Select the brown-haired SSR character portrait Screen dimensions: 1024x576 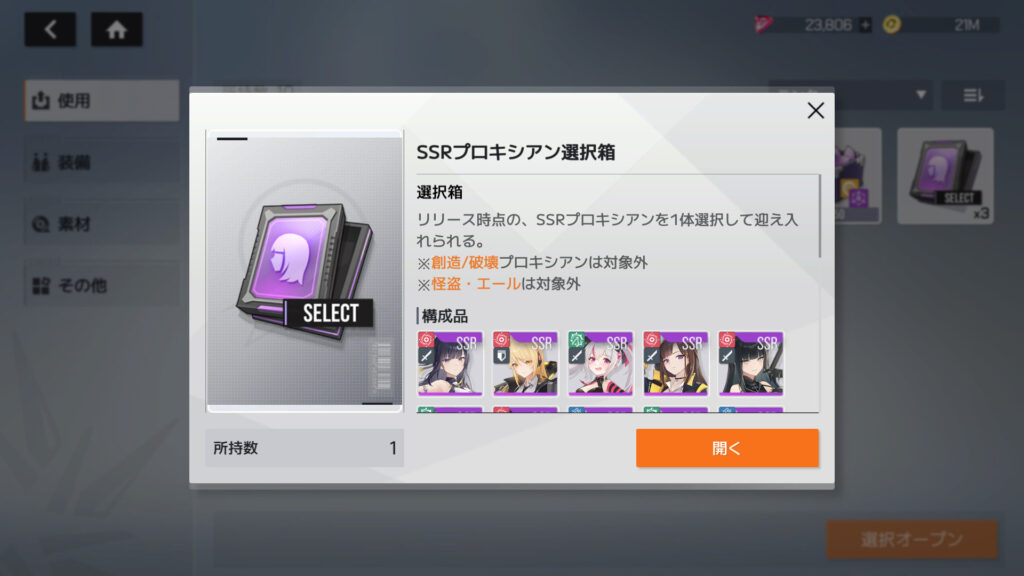tap(675, 363)
